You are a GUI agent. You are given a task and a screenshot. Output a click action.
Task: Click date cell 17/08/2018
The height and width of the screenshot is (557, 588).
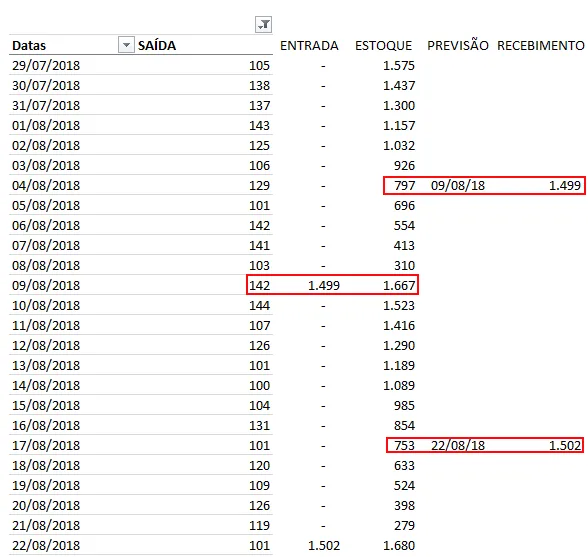46,445
